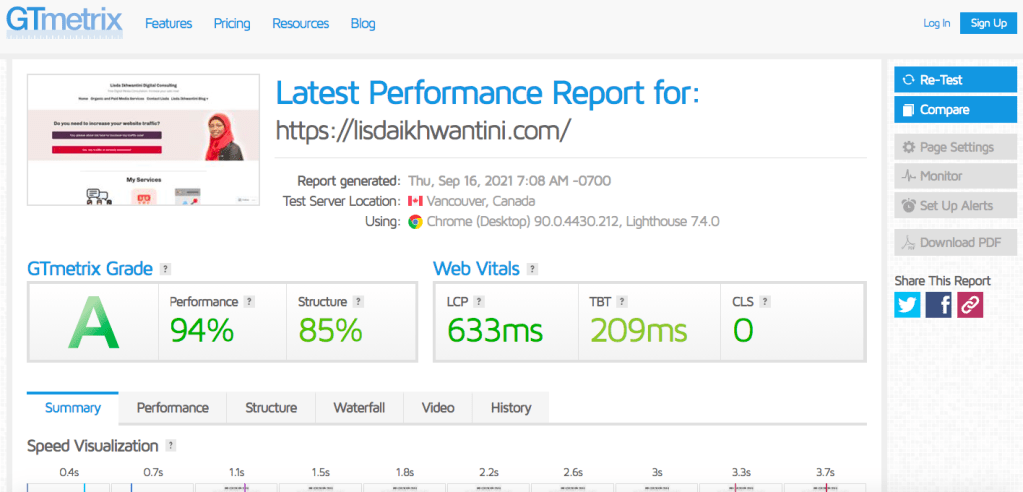Viewport: 1023px width, 492px height.
Task: Click Vancouver, Canada server location
Action: click(481, 201)
